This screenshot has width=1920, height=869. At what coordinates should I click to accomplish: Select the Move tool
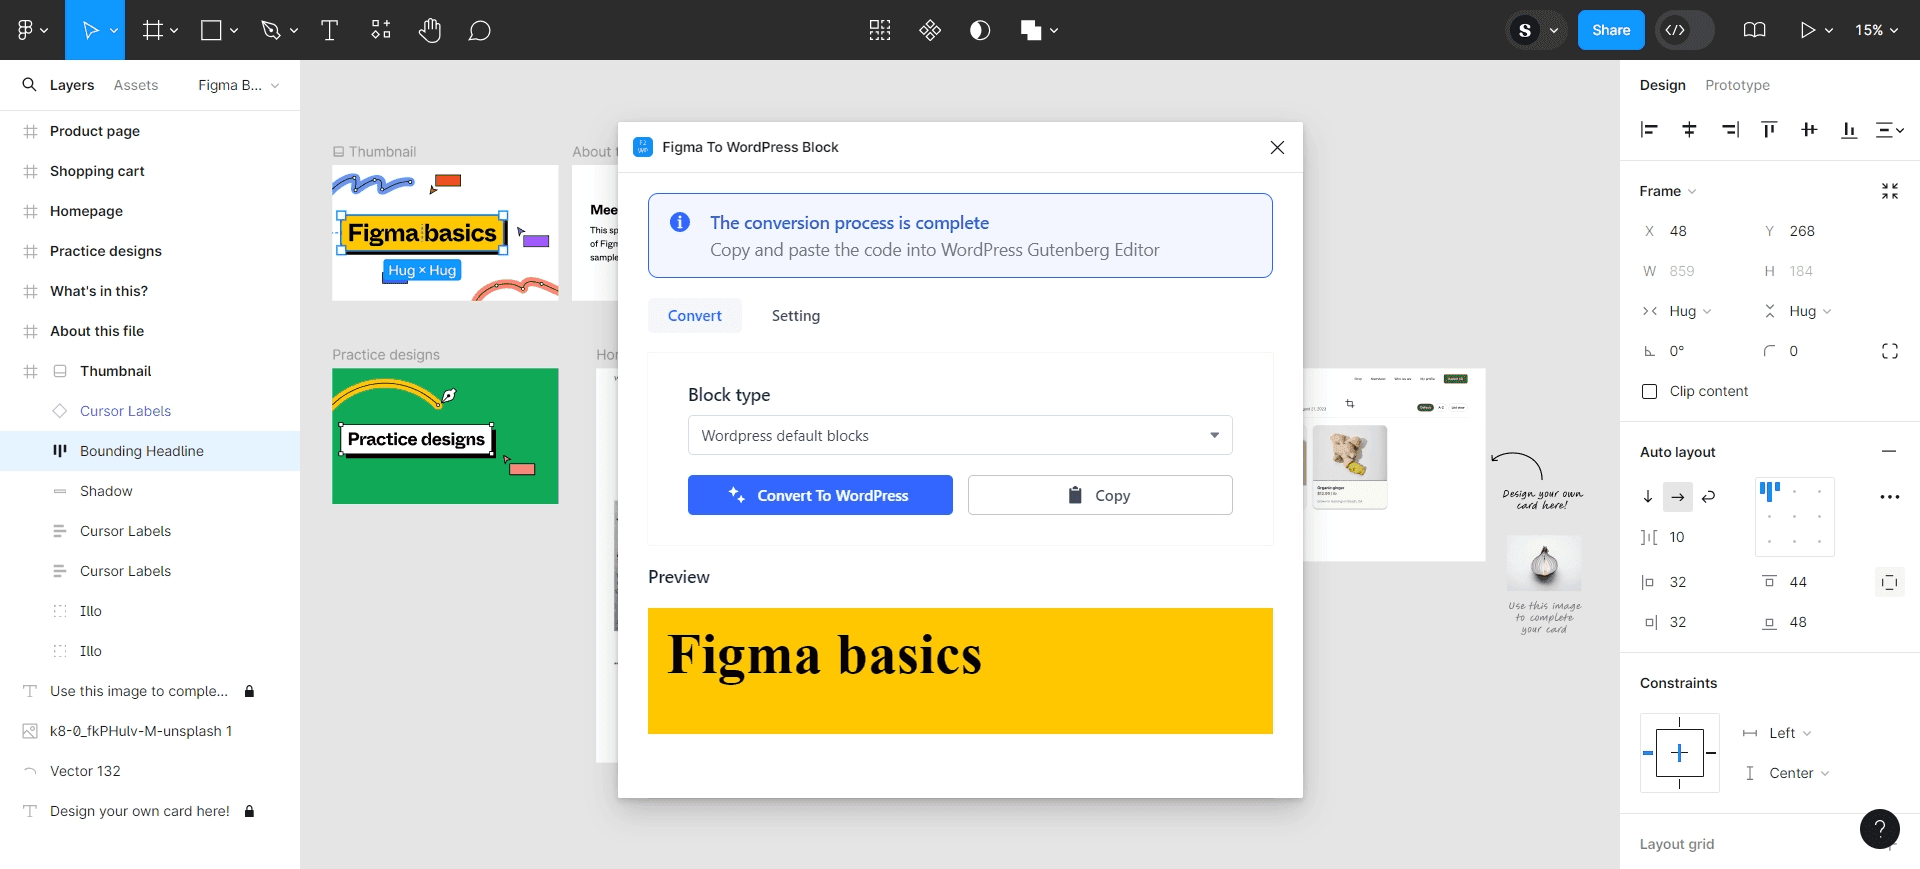[90, 30]
